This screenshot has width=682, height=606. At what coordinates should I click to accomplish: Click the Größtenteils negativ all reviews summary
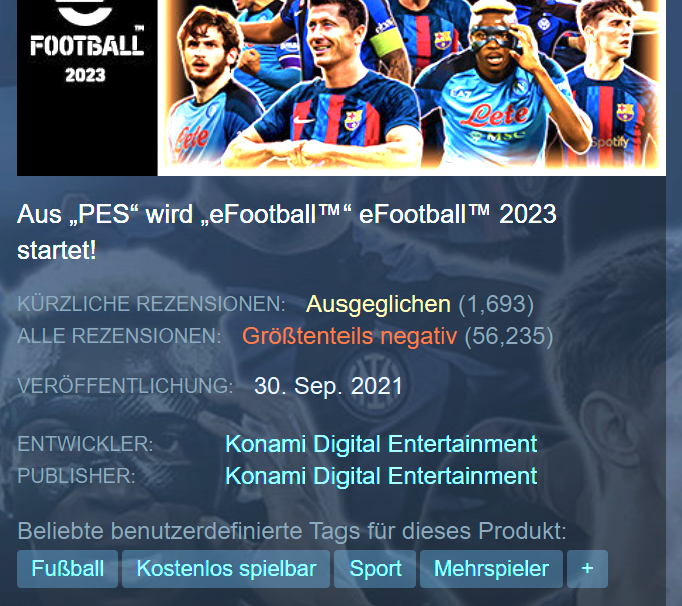coord(350,336)
